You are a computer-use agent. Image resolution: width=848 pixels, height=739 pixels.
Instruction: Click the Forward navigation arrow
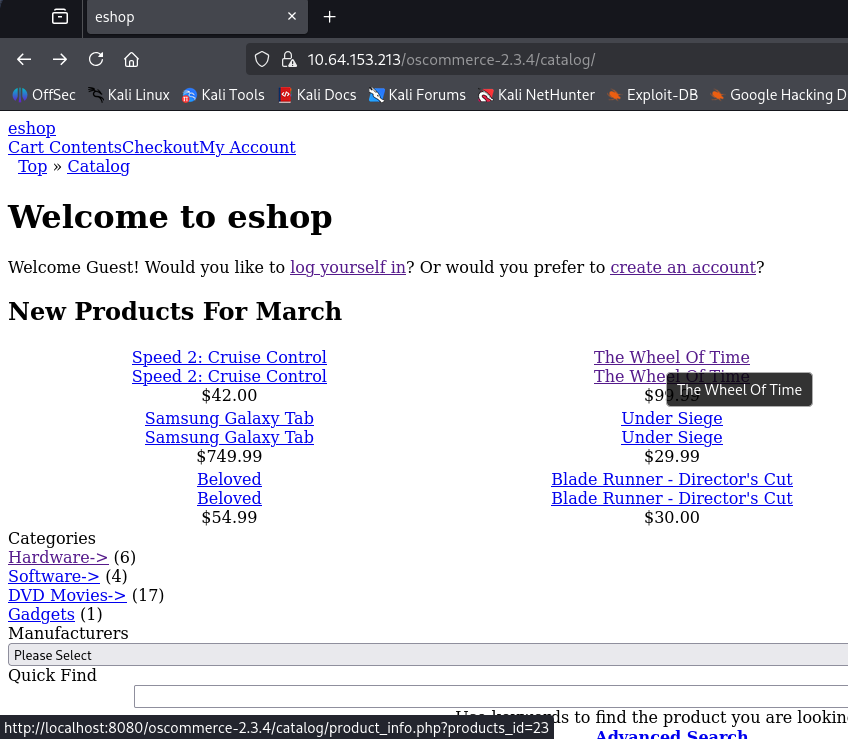(60, 59)
